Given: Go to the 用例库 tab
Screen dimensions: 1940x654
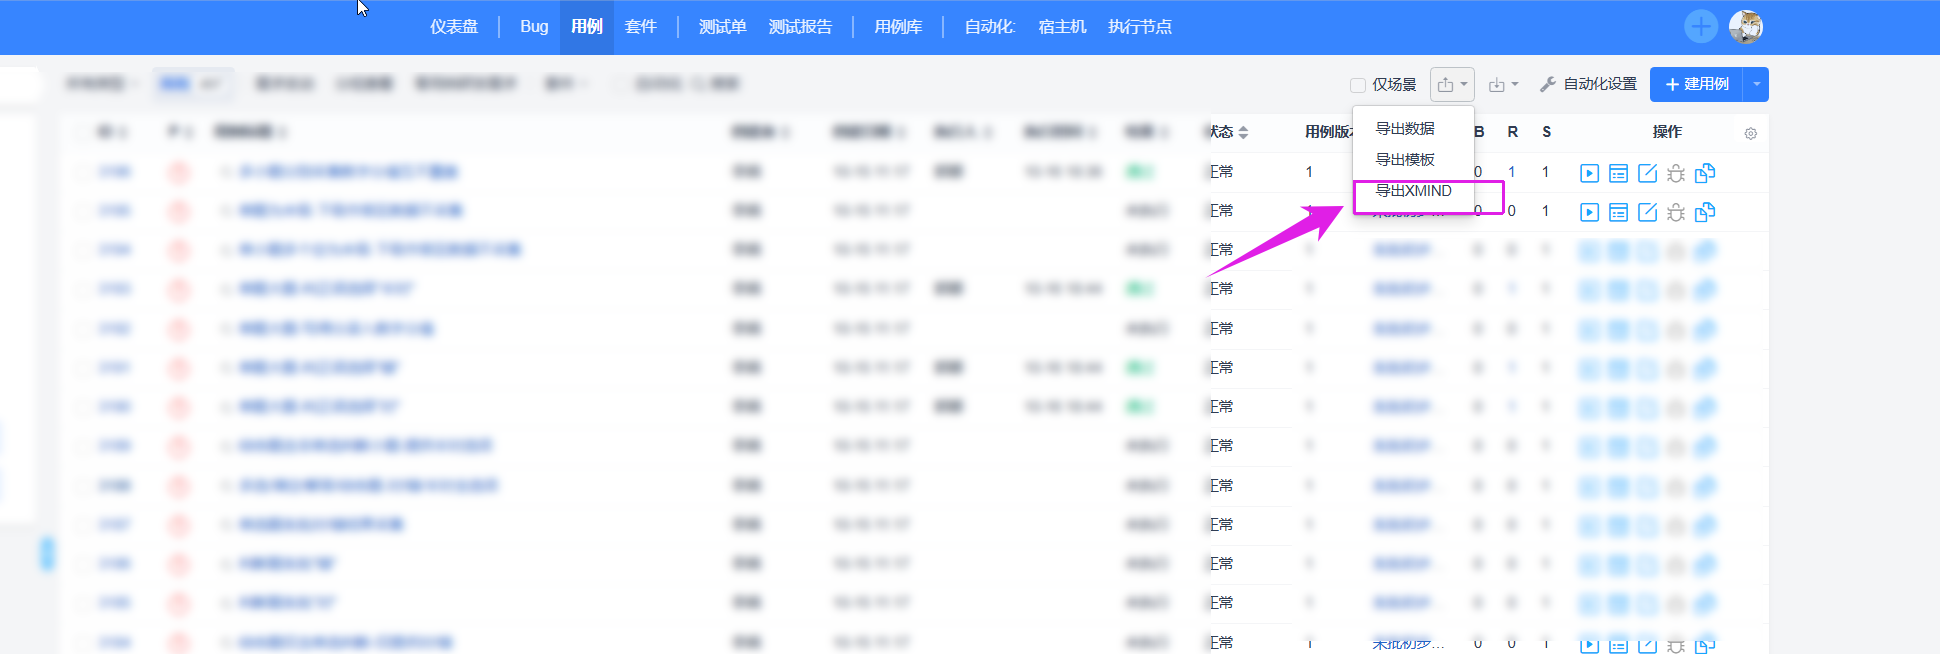Looking at the screenshot, I should click(898, 27).
